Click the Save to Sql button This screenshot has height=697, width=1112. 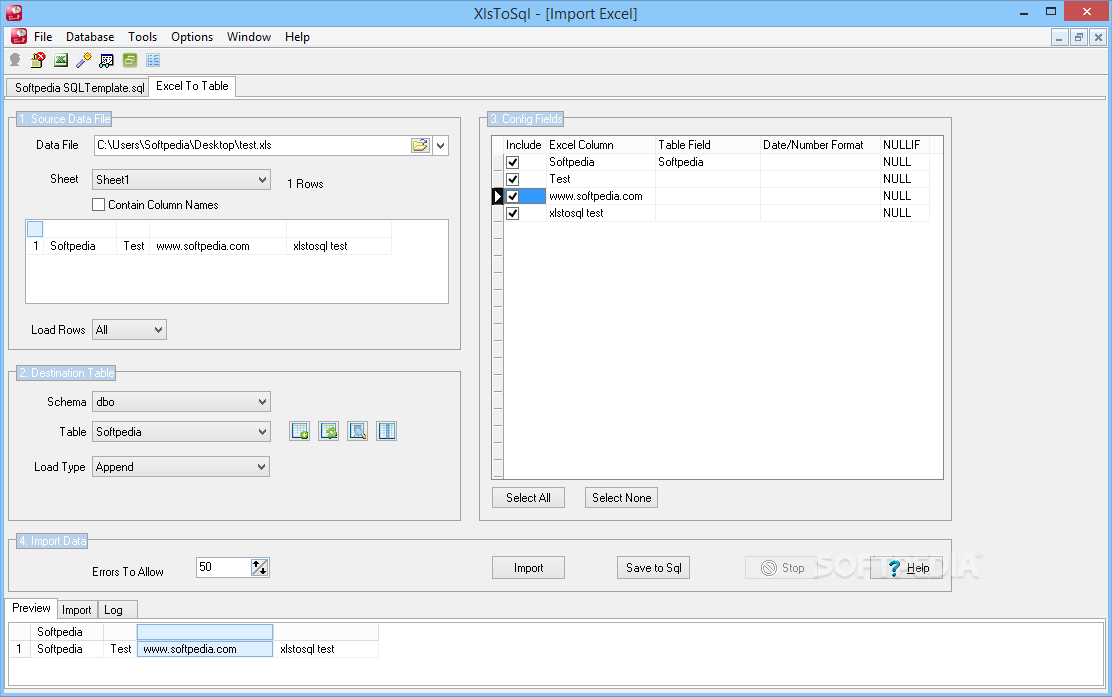(653, 568)
